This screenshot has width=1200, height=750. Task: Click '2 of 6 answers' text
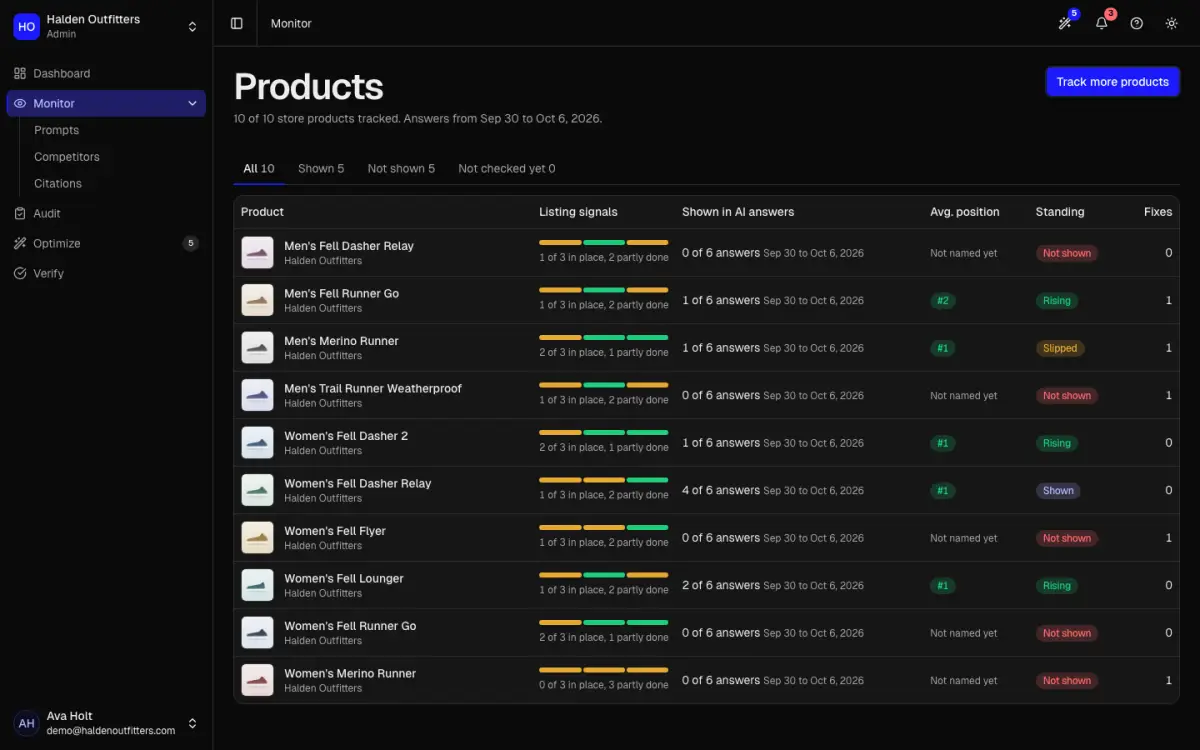(721, 586)
